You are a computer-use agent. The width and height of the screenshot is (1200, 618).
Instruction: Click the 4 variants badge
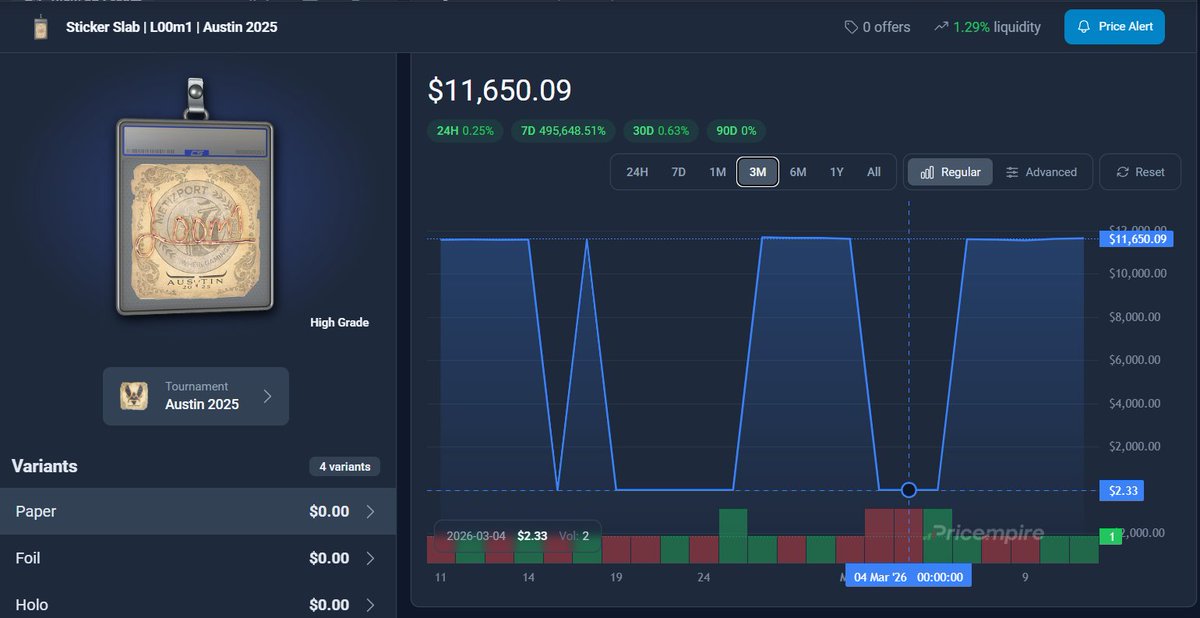point(345,467)
